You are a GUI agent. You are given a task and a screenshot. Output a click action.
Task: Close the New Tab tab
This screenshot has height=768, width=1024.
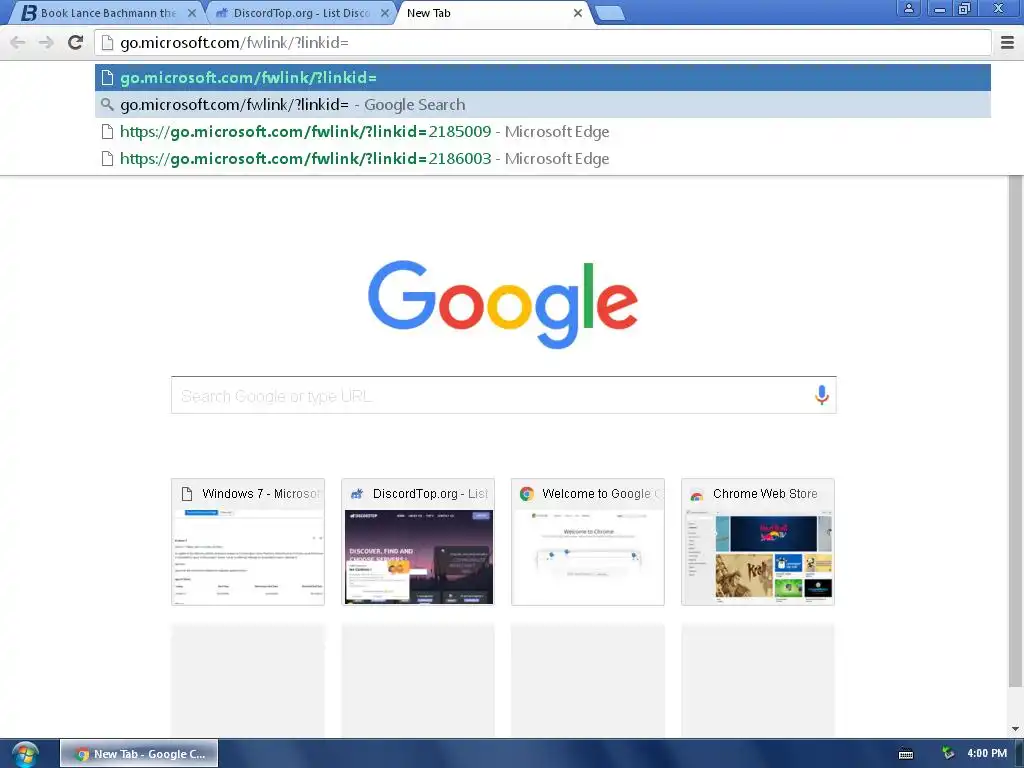click(577, 13)
